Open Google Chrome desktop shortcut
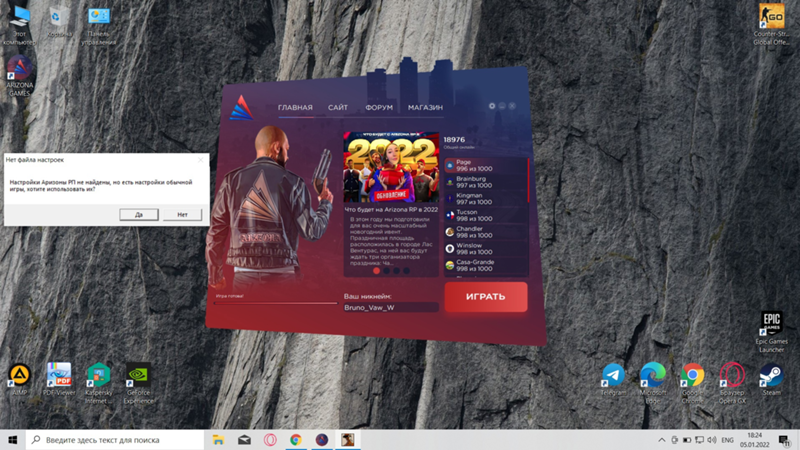Viewport: 800px width, 450px height. pyautogui.click(x=692, y=383)
